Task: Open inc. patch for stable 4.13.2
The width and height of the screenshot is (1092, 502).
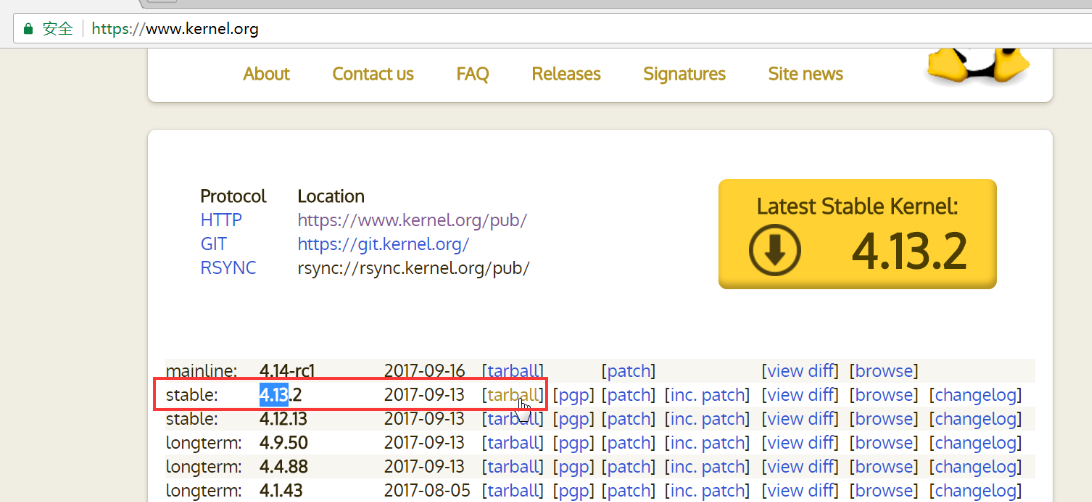Action: point(708,395)
